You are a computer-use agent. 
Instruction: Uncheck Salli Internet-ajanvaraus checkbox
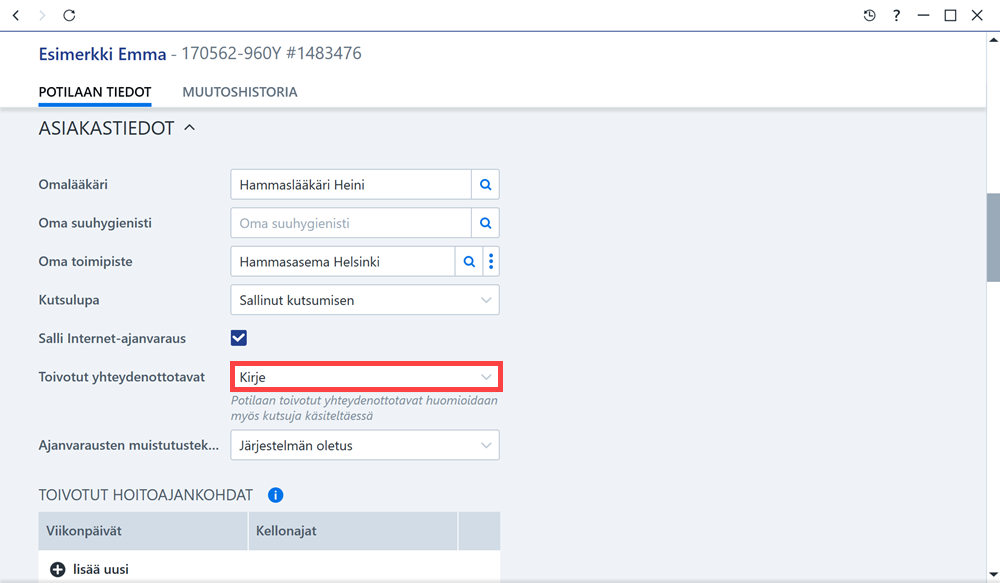(x=239, y=338)
